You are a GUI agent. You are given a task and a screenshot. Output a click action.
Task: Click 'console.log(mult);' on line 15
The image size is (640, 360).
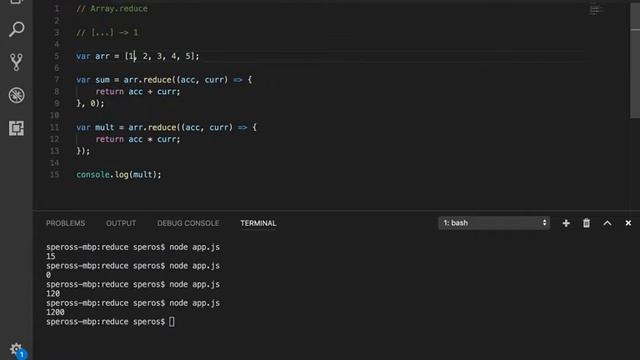(119, 175)
